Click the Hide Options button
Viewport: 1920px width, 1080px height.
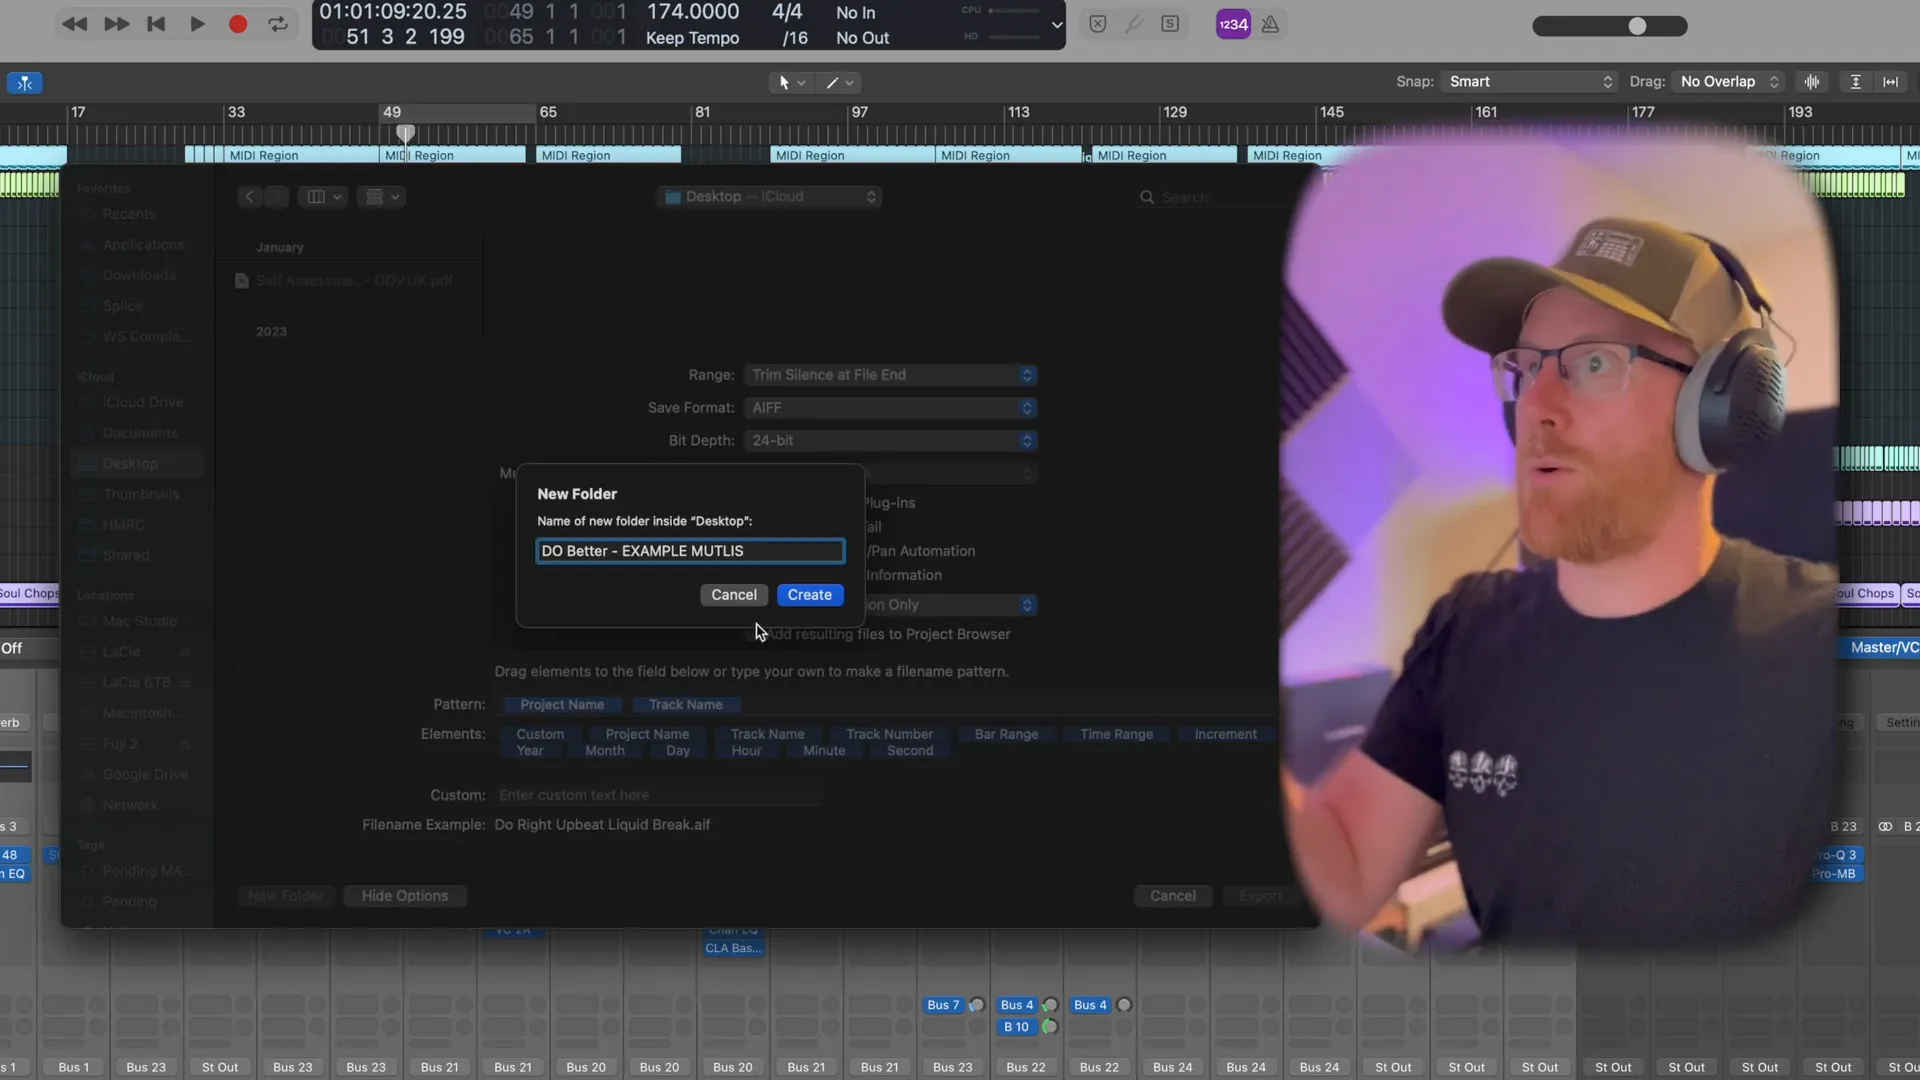(404, 896)
